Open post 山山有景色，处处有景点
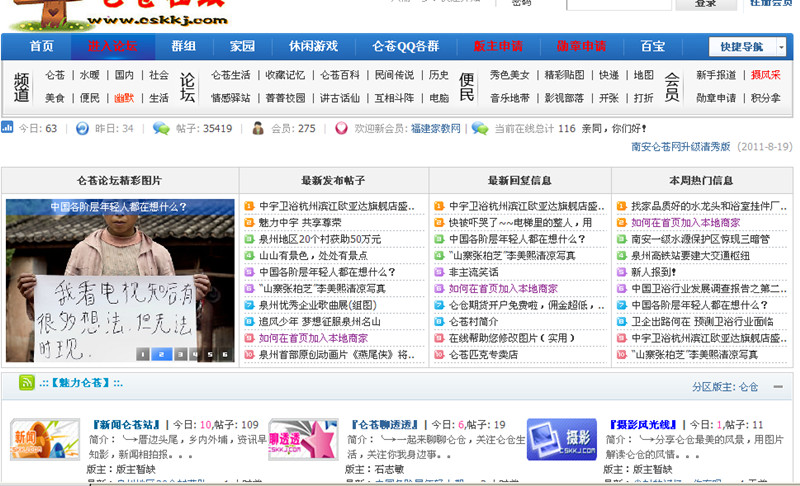Screen dimensions: 800x486 tap(313, 255)
